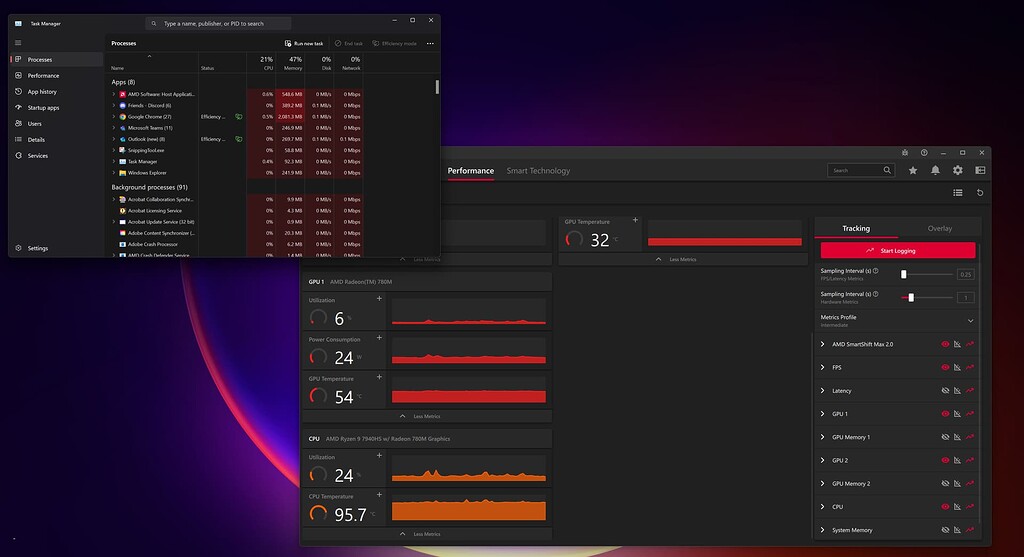
Task: Open more options ellipsis in Task Manager
Action: click(x=430, y=44)
